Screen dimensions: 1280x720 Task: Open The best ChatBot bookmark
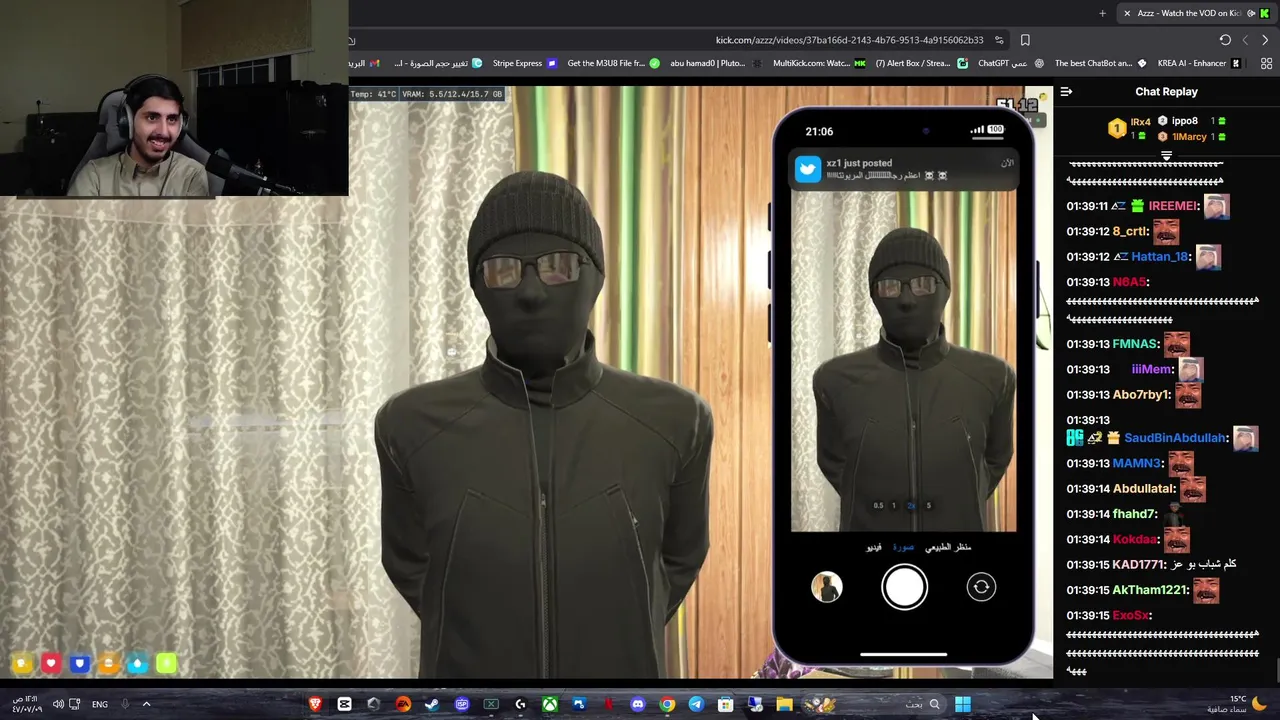pyautogui.click(x=1102, y=63)
